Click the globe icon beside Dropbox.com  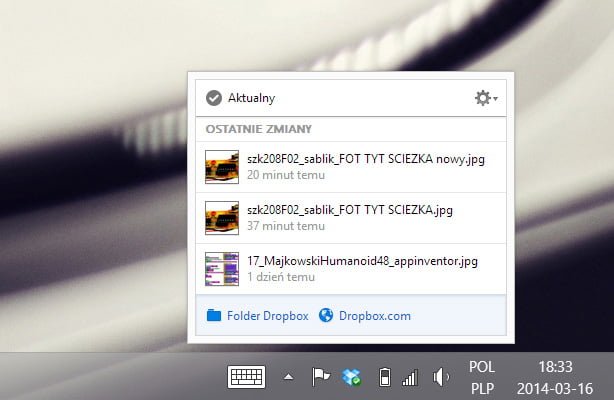click(x=326, y=315)
